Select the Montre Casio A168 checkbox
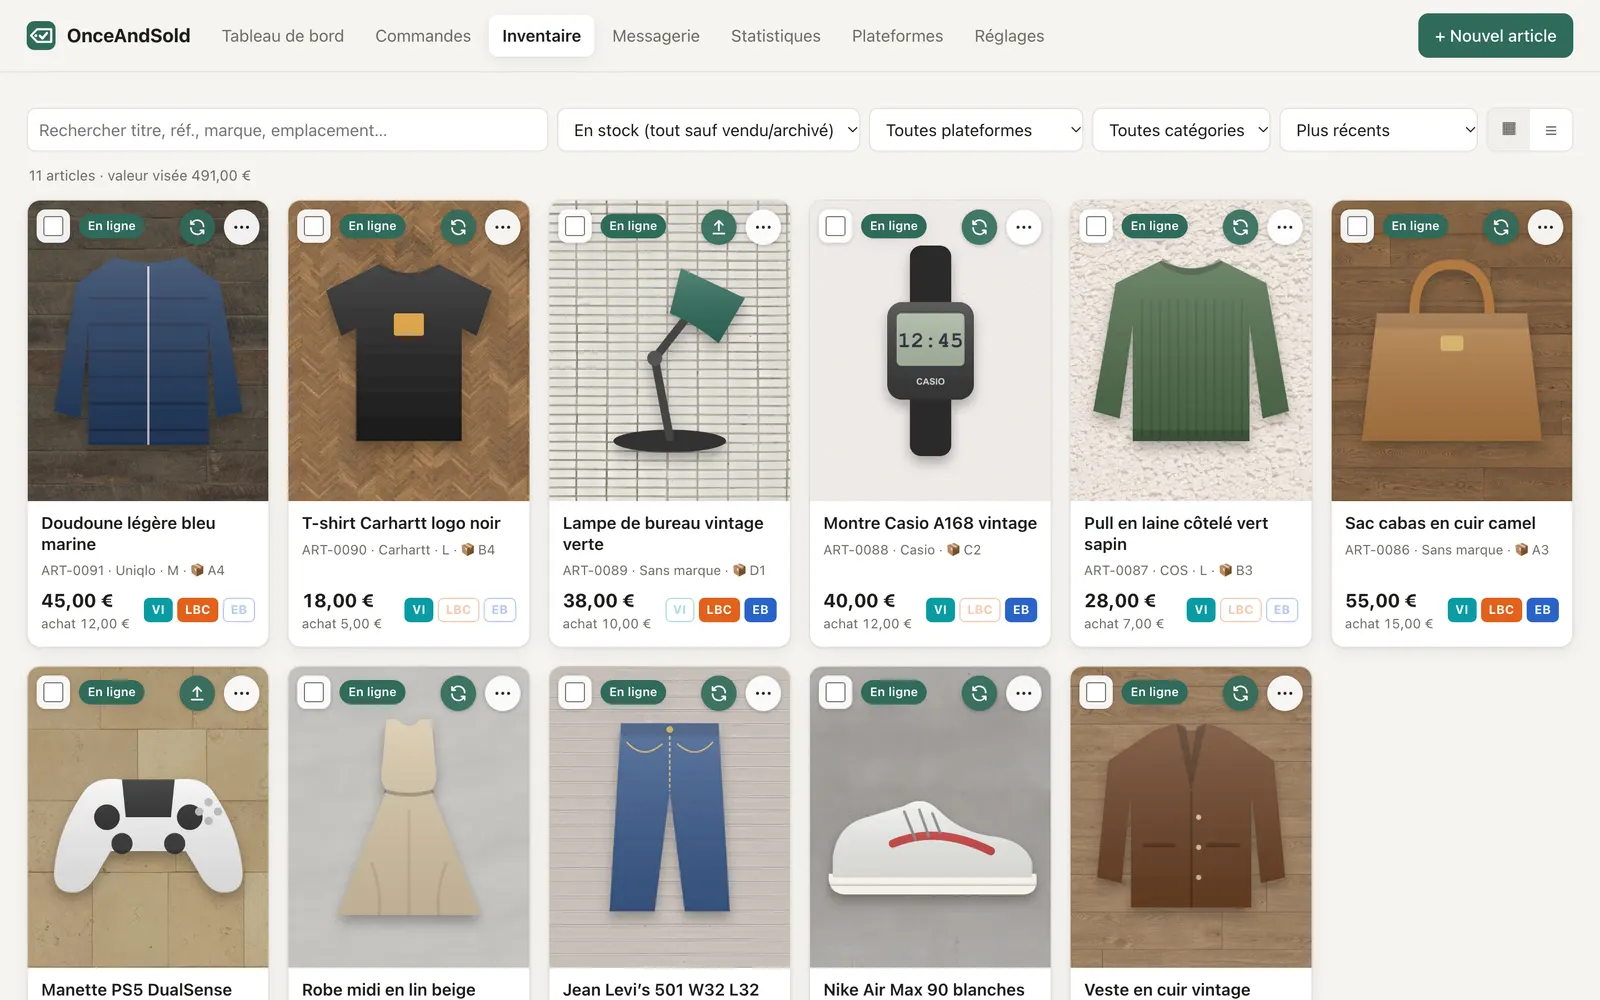This screenshot has height=1000, width=1600. point(836,226)
